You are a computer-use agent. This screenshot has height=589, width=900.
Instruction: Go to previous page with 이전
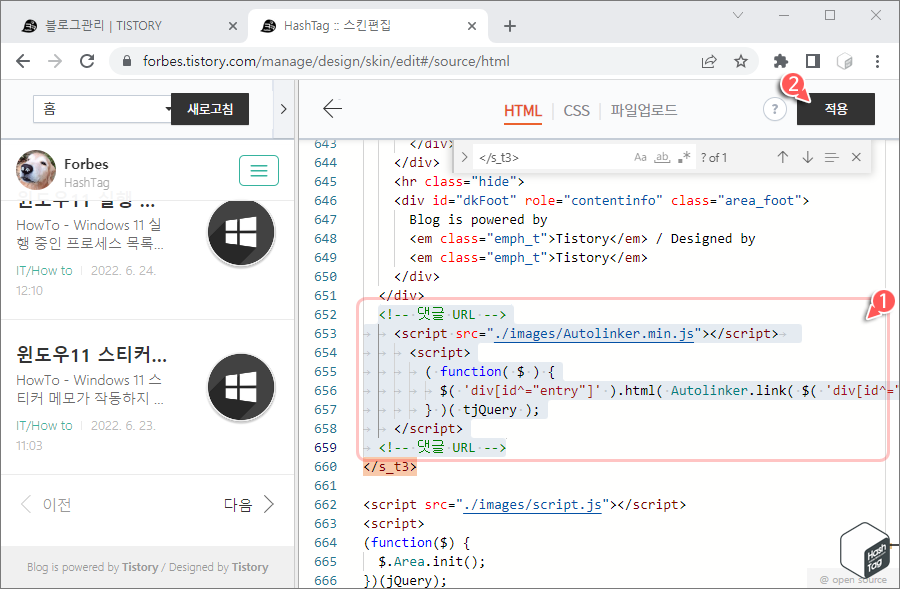(x=46, y=505)
